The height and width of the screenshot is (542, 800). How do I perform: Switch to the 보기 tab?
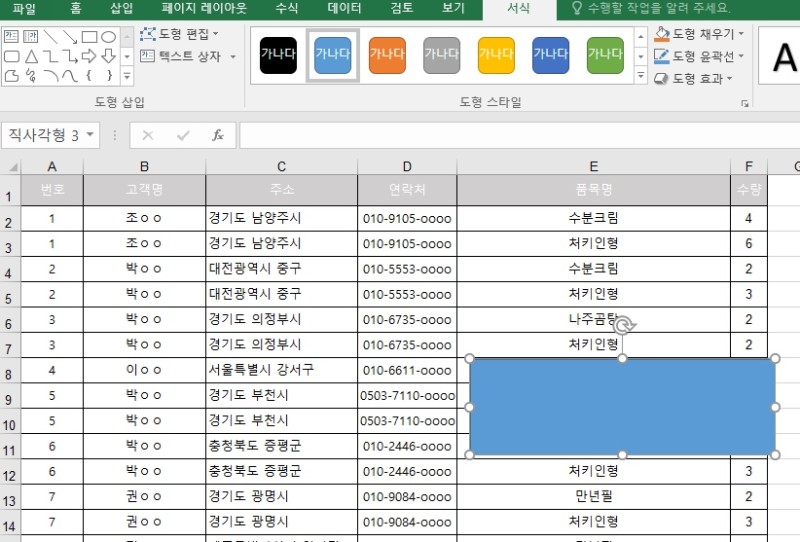pyautogui.click(x=453, y=8)
